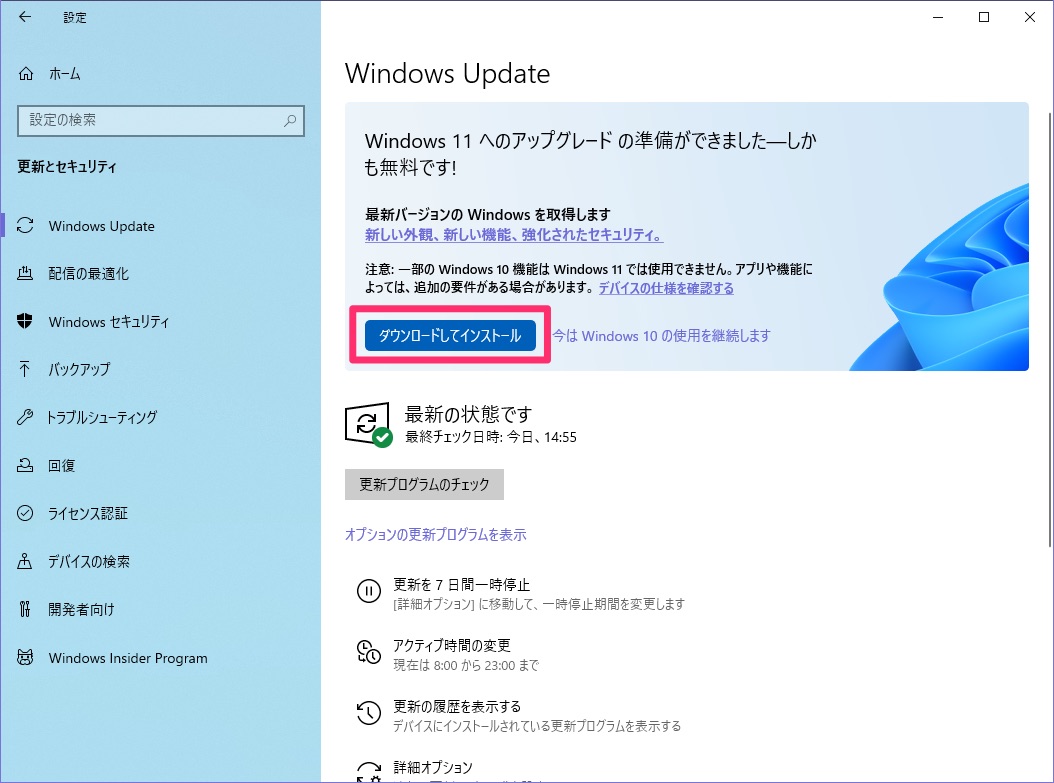Image resolution: width=1054 pixels, height=783 pixels.
Task: Open the デバイスの仕様を確認する link
Action: point(666,288)
